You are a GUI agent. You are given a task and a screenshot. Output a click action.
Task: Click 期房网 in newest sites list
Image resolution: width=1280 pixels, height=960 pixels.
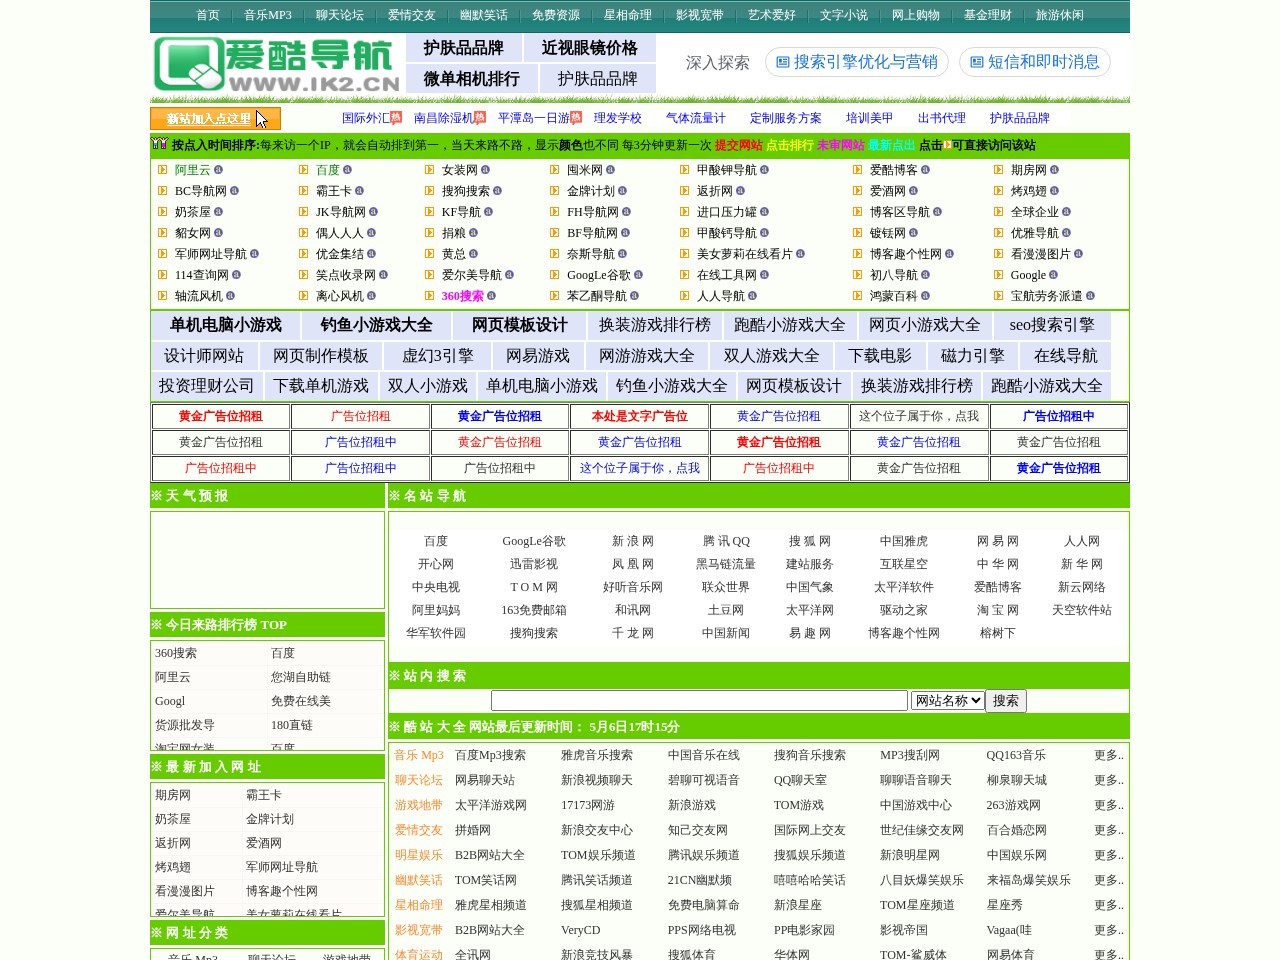pos(173,795)
